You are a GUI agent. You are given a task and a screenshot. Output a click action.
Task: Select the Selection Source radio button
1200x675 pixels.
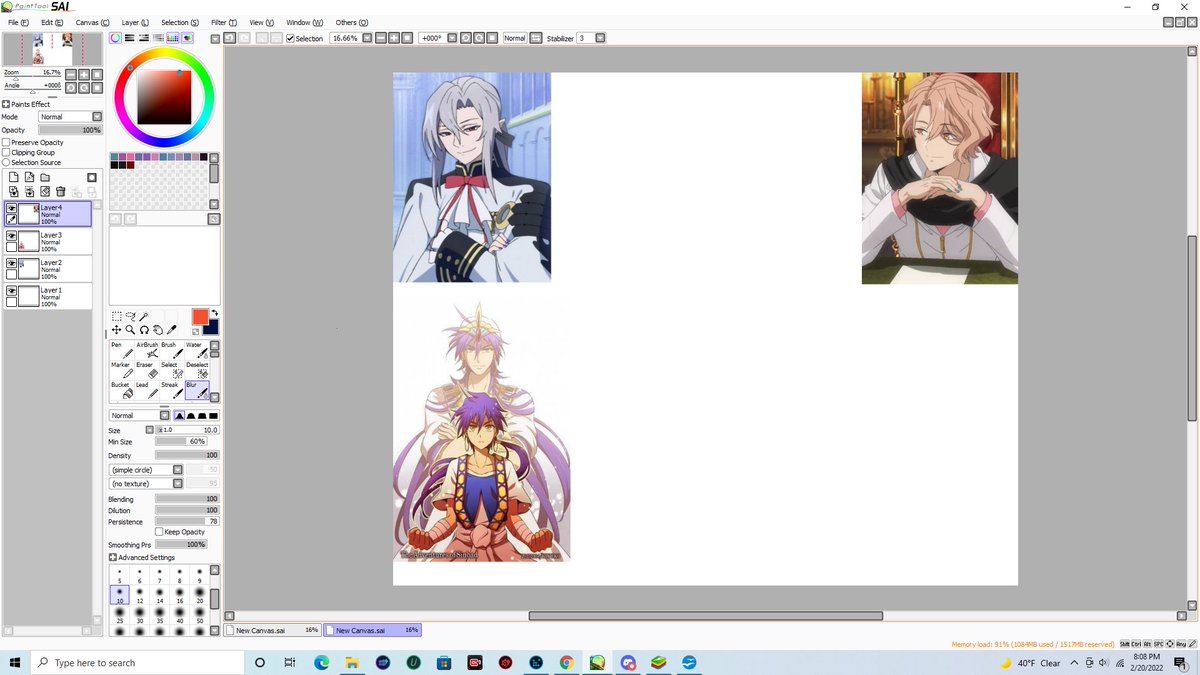[6, 162]
